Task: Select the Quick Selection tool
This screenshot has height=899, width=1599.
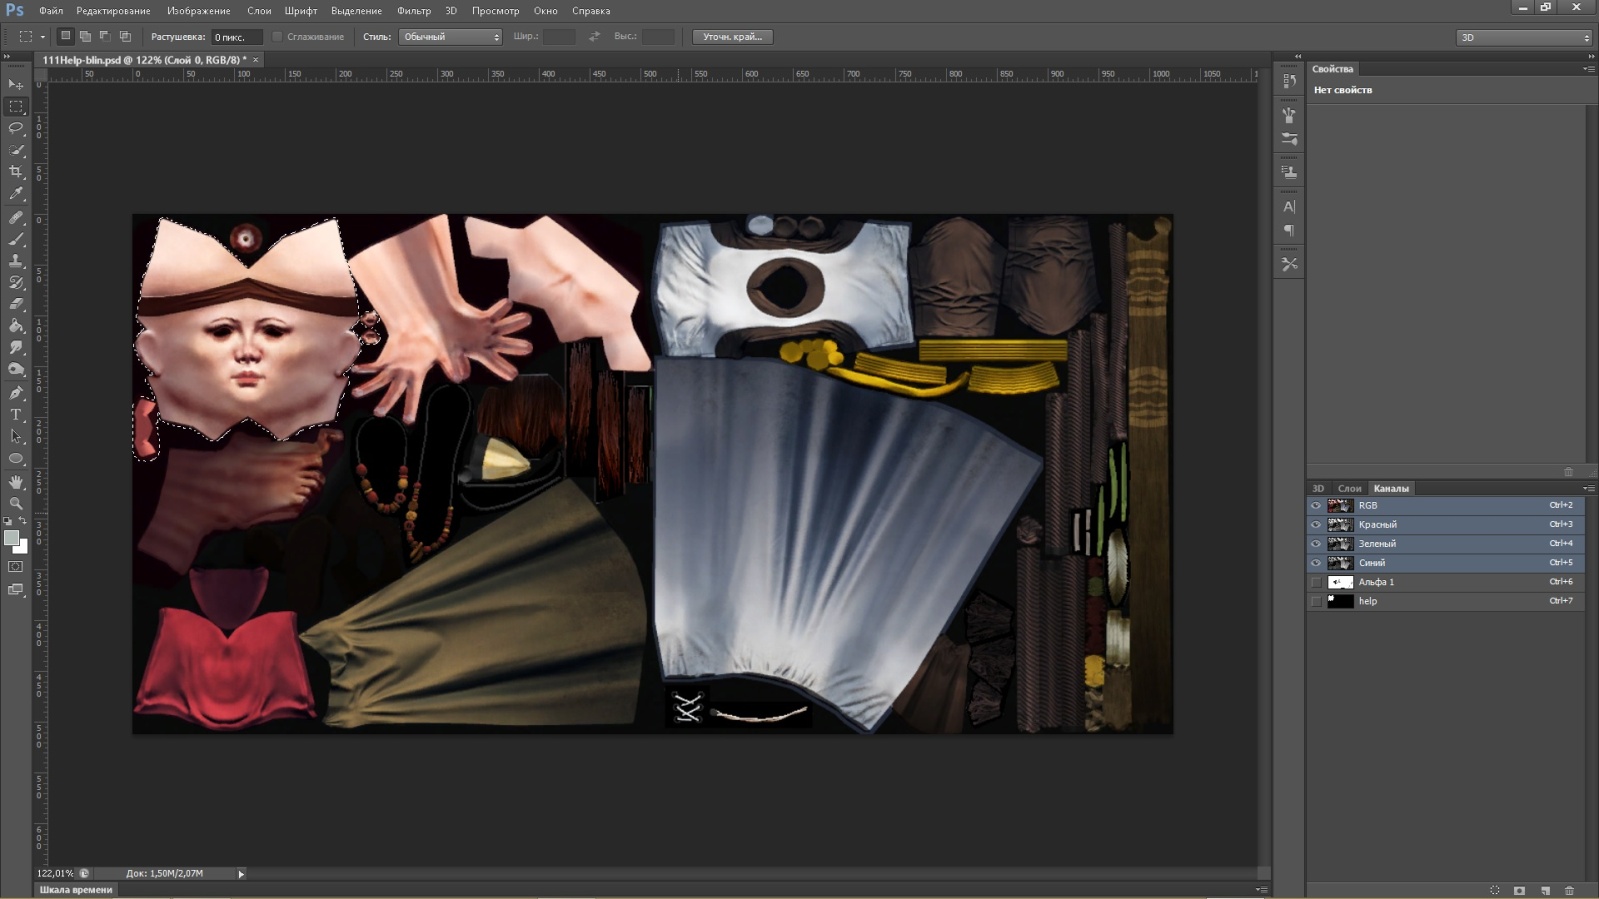Action: (16, 150)
